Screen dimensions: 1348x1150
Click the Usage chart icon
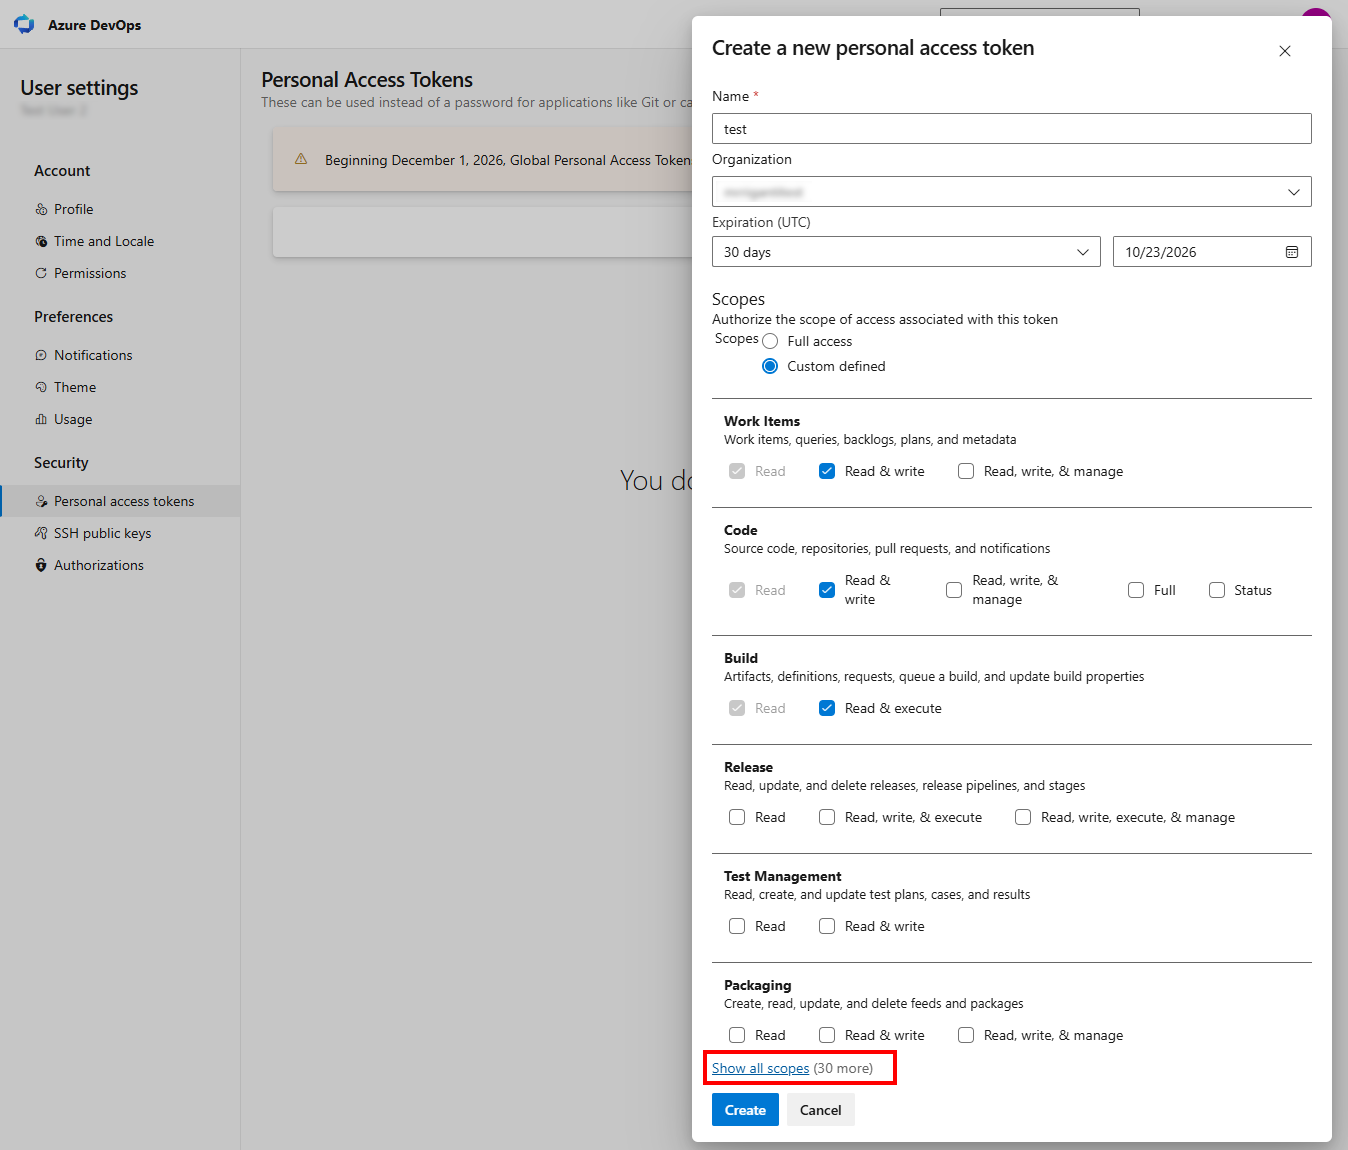pyautogui.click(x=41, y=419)
